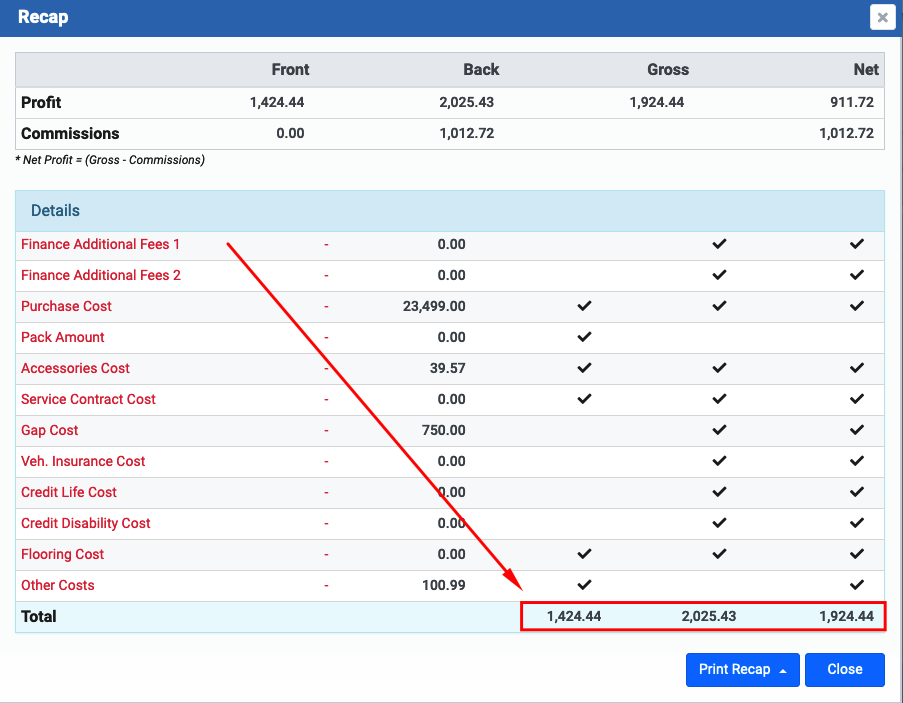Click the Flooring Cost Front checkmark
This screenshot has height=703, width=903.
(x=585, y=554)
